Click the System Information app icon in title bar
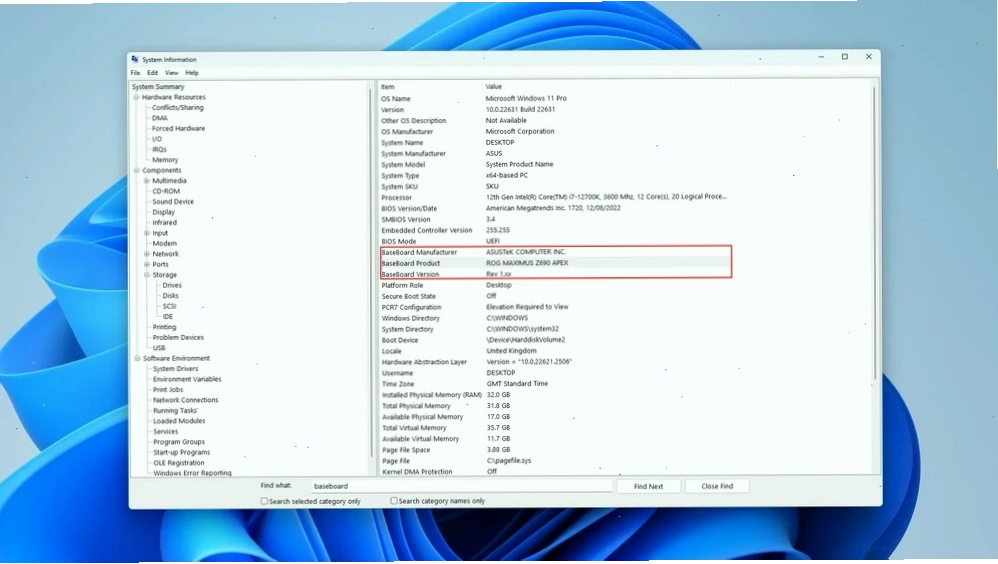Image resolution: width=998 pixels, height=564 pixels. [135, 59]
